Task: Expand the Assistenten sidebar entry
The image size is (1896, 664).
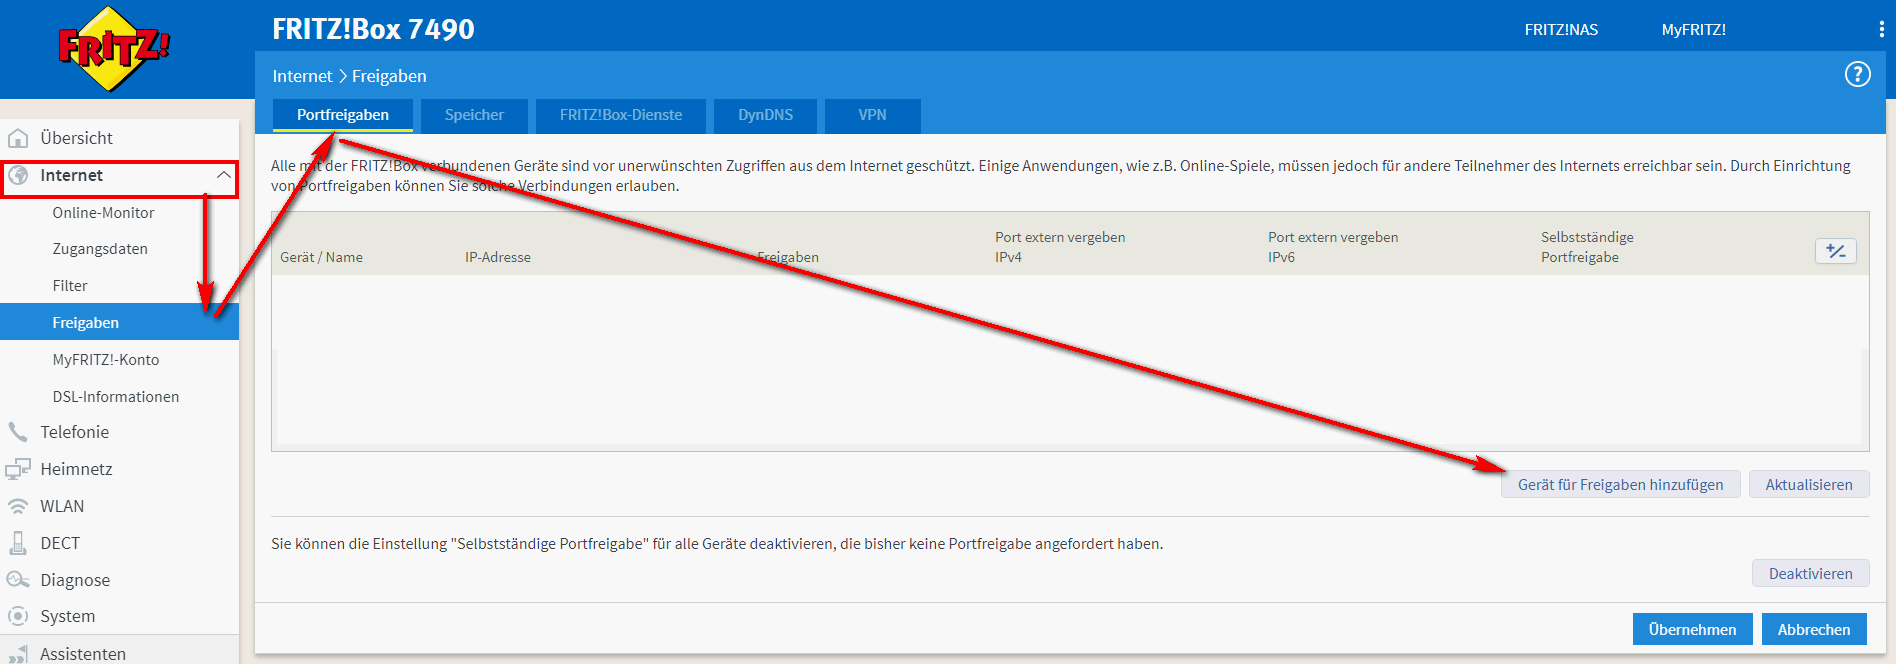Action: point(82,654)
